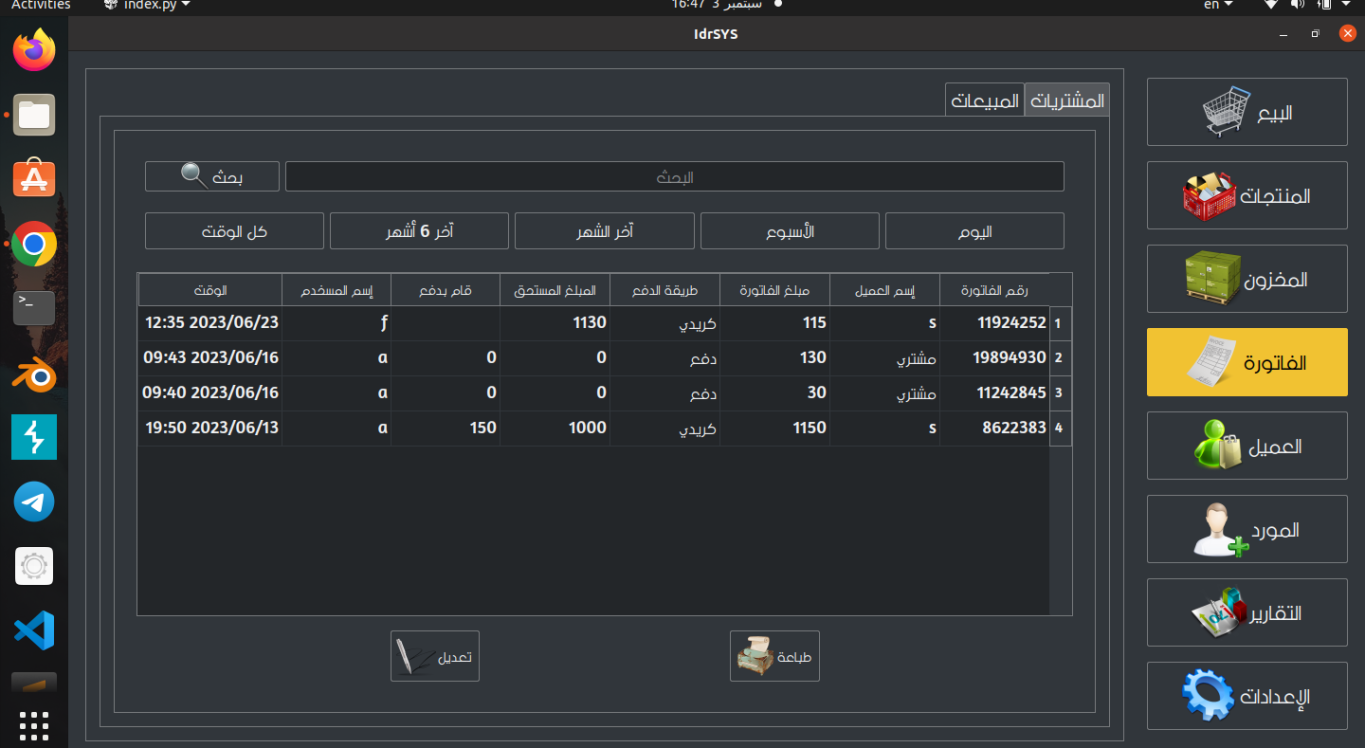Viewport: 1365px width, 748px height.
Task: Open Files manager in the dock
Action: [34, 115]
